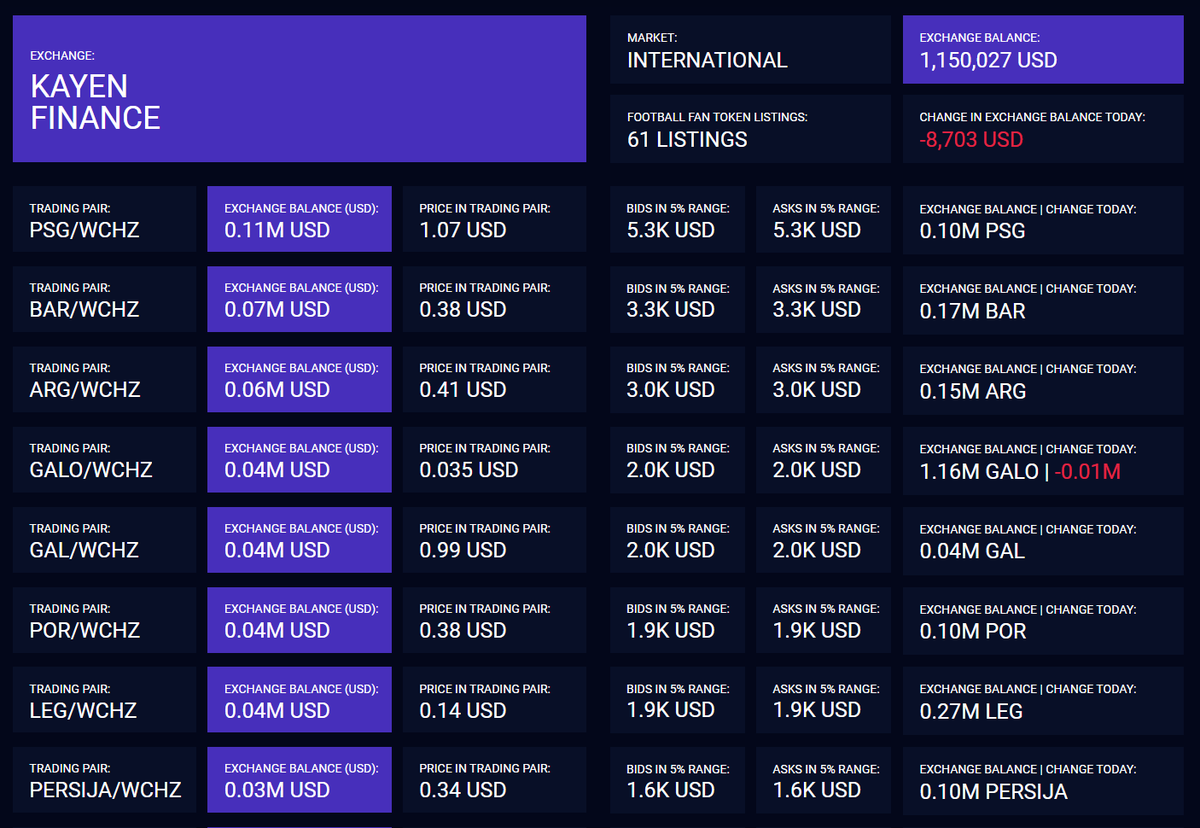Select the ARG/WCHZ trading pair
Screen dimensions: 1200x828
(x=105, y=379)
